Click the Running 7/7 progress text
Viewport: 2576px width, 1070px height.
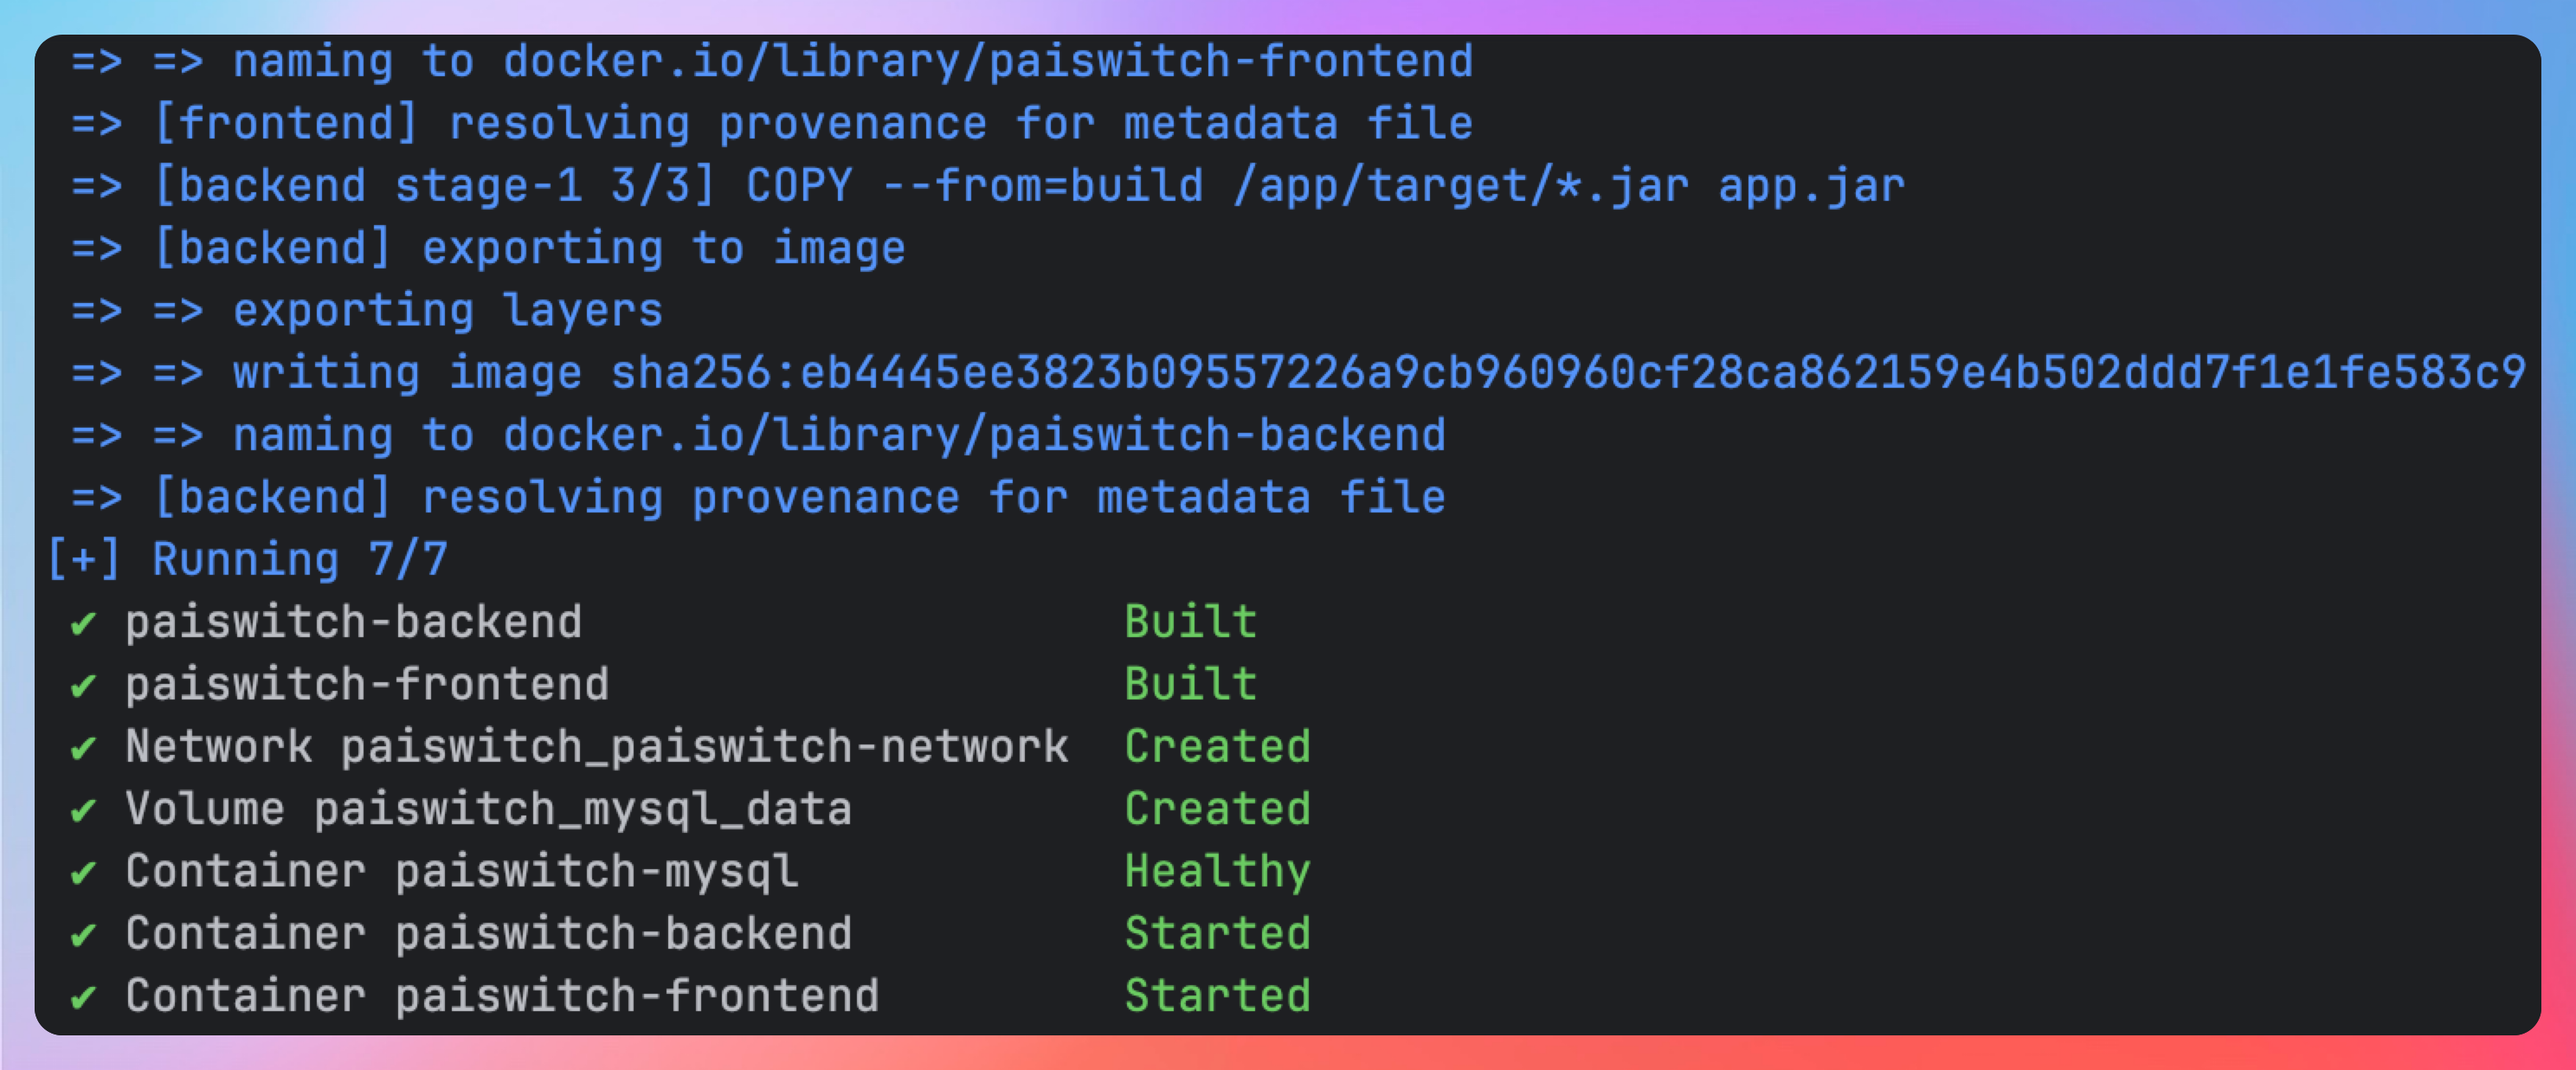coord(299,560)
